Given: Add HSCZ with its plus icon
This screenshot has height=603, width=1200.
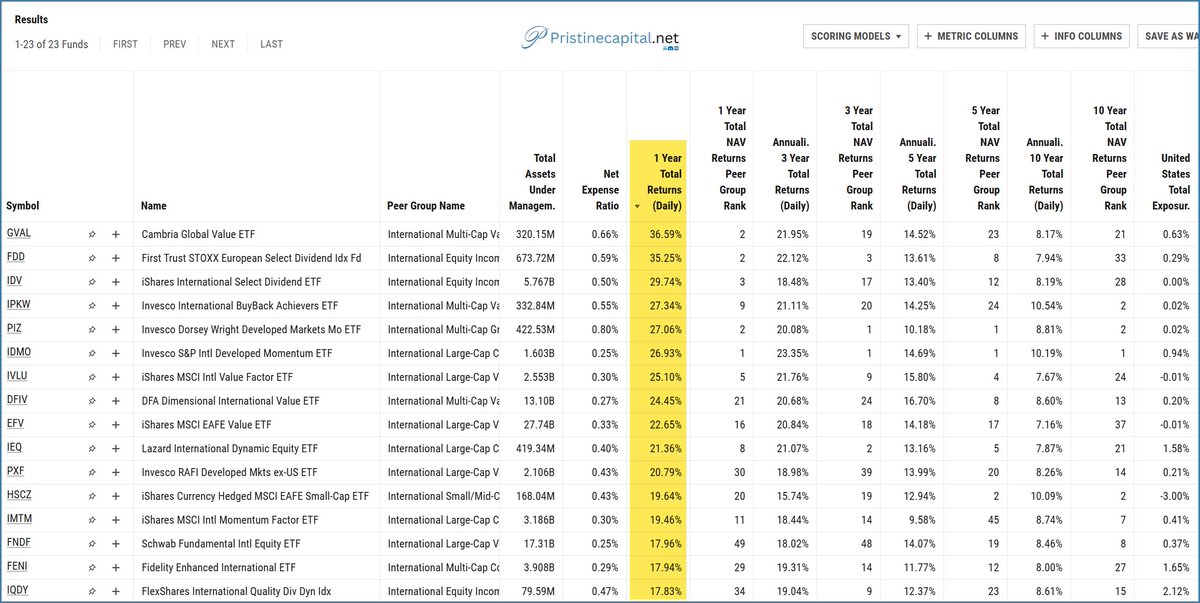Looking at the screenshot, I should 116,496.
